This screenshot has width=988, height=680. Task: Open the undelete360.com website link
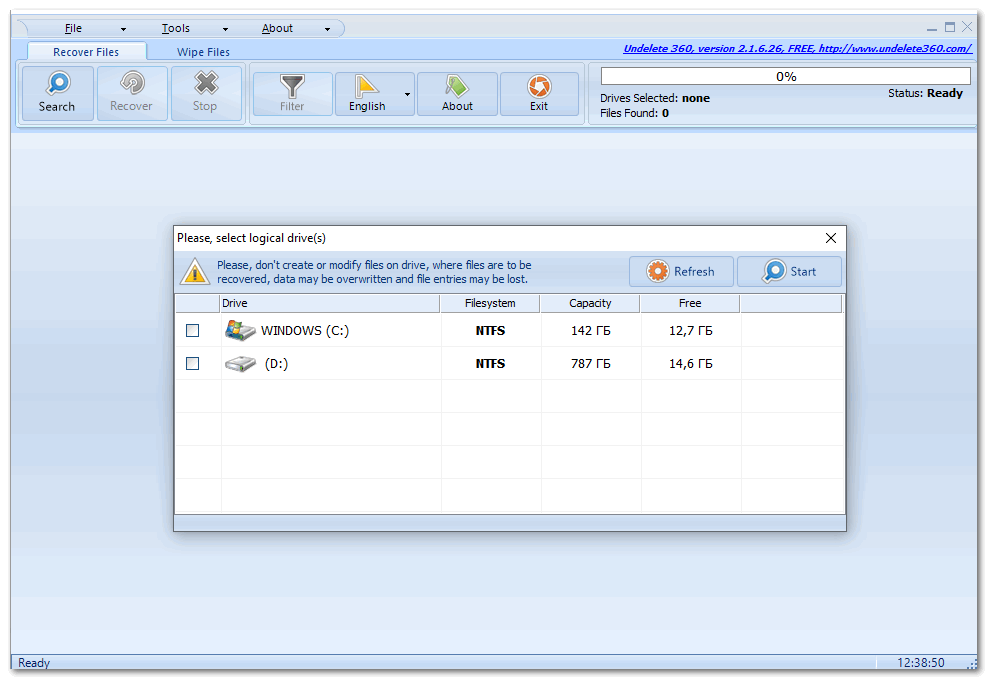tap(797, 48)
